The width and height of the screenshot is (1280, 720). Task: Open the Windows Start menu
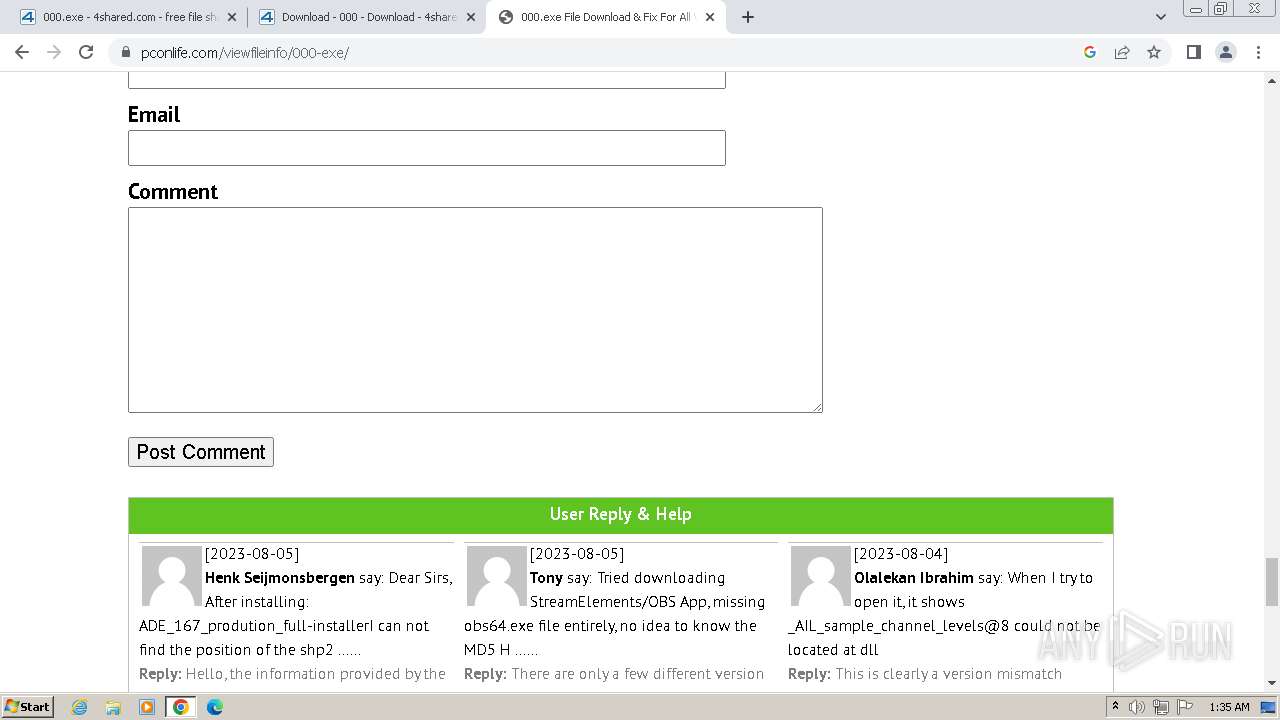point(27,707)
